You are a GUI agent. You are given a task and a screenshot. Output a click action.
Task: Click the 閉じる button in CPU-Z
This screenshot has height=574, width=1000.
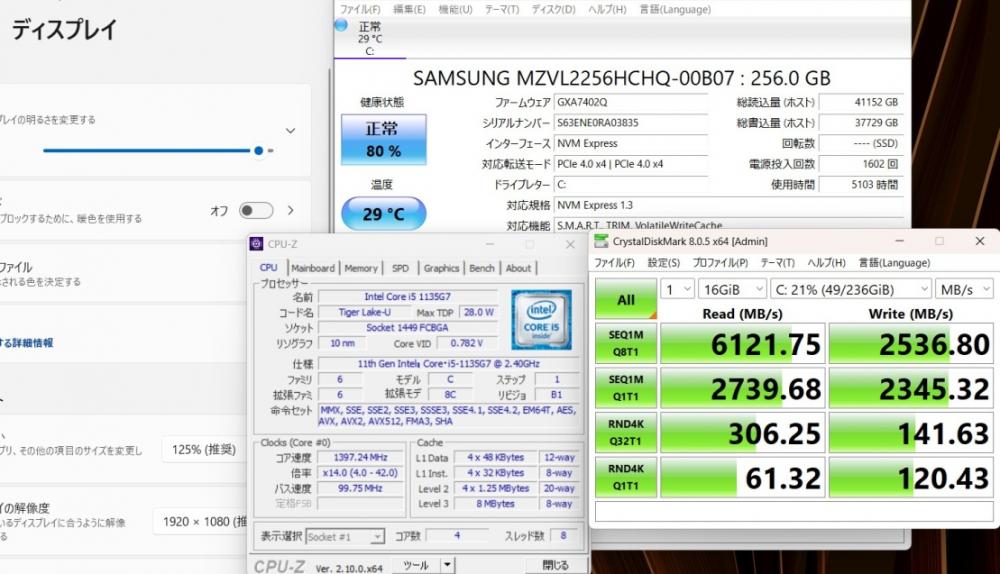click(555, 565)
